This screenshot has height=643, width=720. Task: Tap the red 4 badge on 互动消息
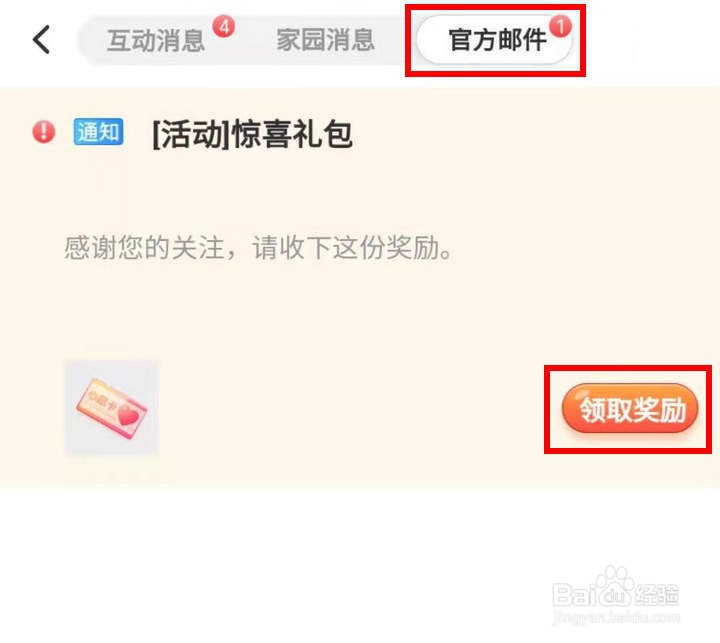pos(224,27)
